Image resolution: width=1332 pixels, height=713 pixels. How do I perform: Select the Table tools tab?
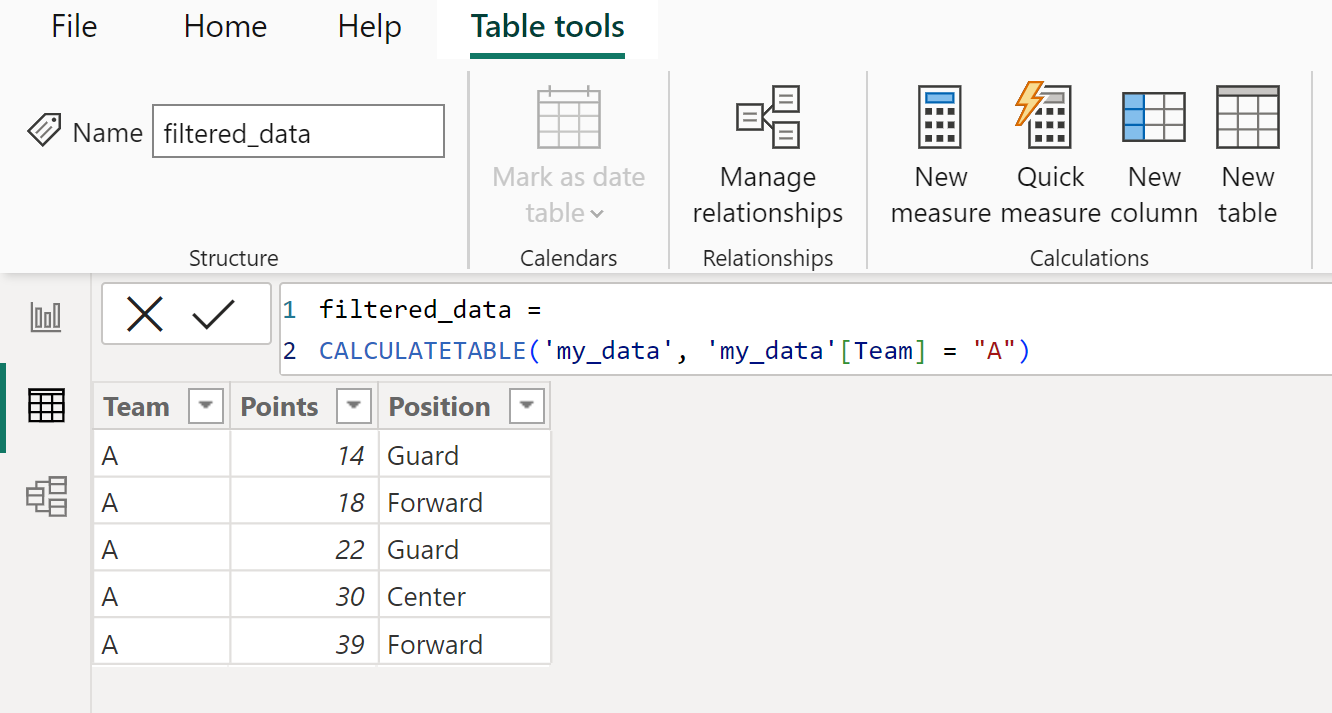[547, 26]
